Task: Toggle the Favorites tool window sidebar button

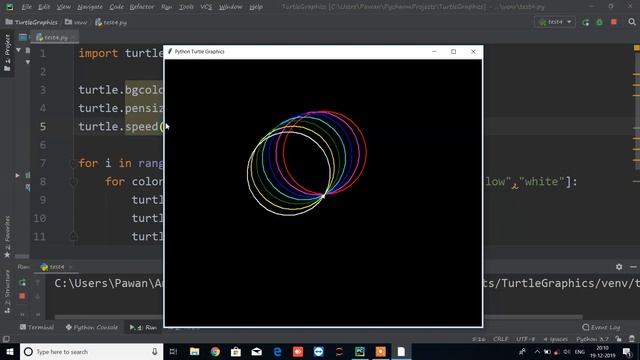Action: click(7, 237)
